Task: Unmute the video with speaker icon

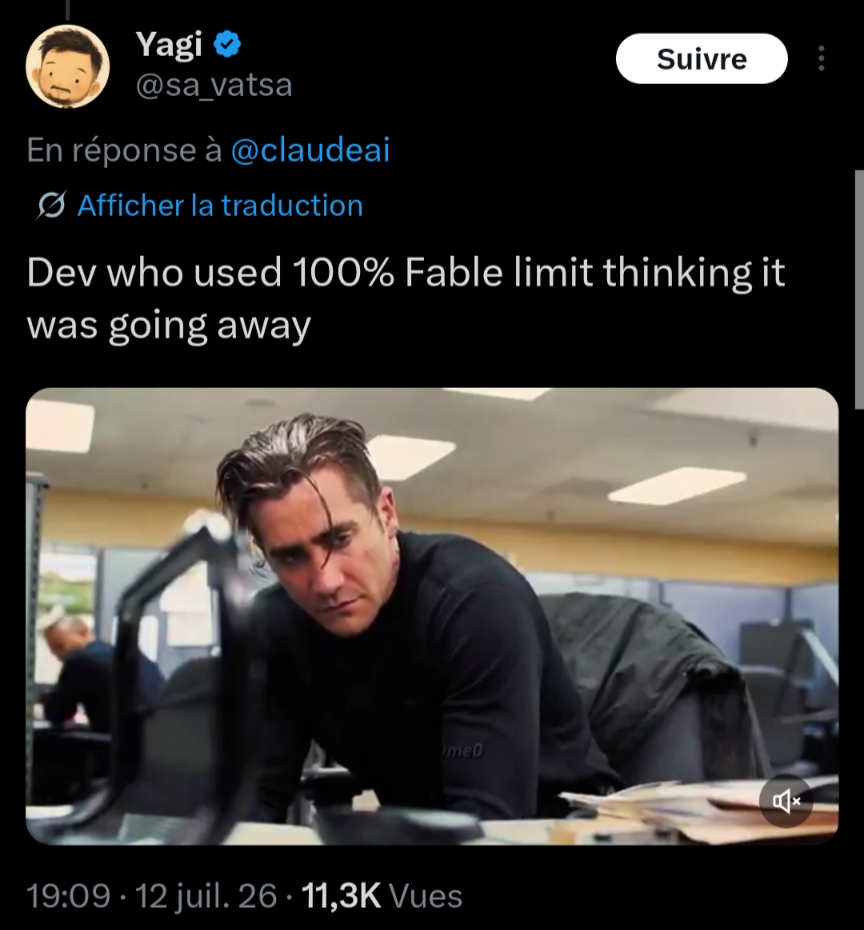Action: tap(786, 801)
